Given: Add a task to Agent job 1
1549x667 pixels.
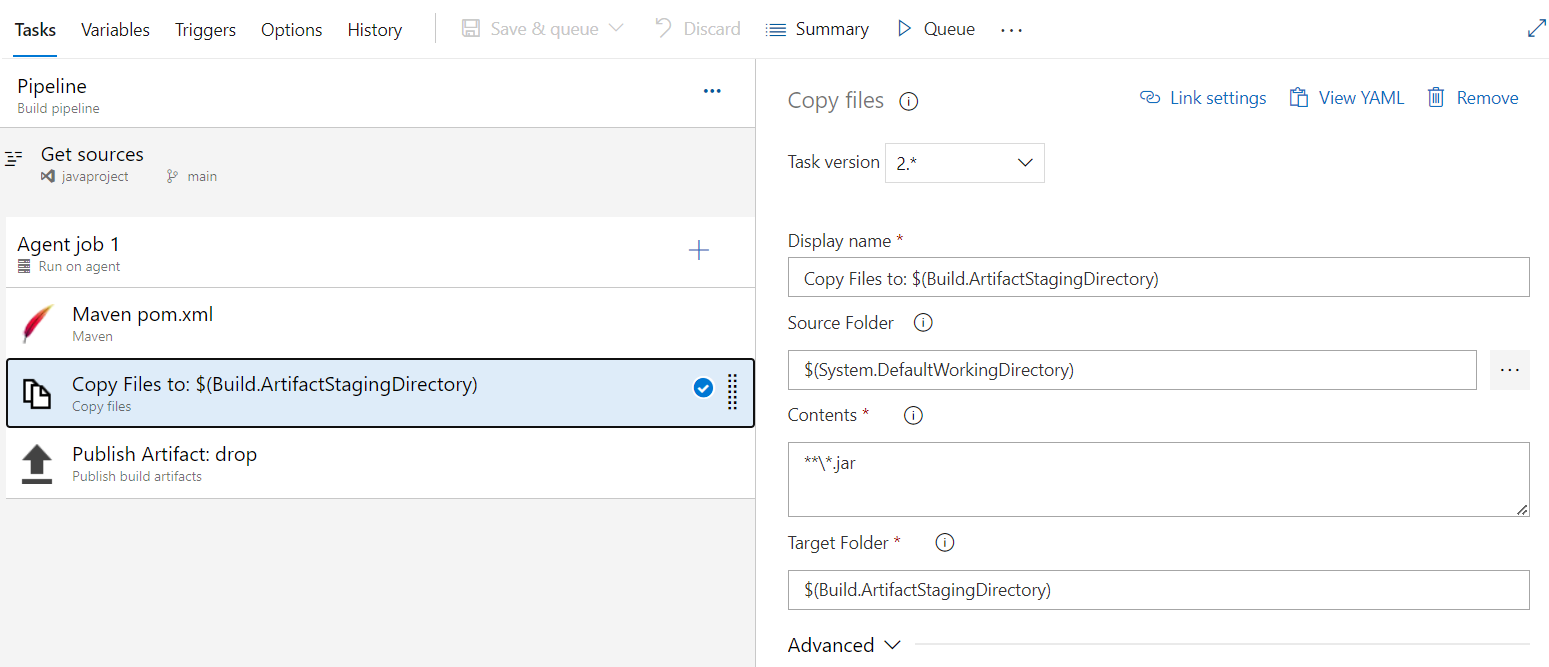Looking at the screenshot, I should point(699,250).
